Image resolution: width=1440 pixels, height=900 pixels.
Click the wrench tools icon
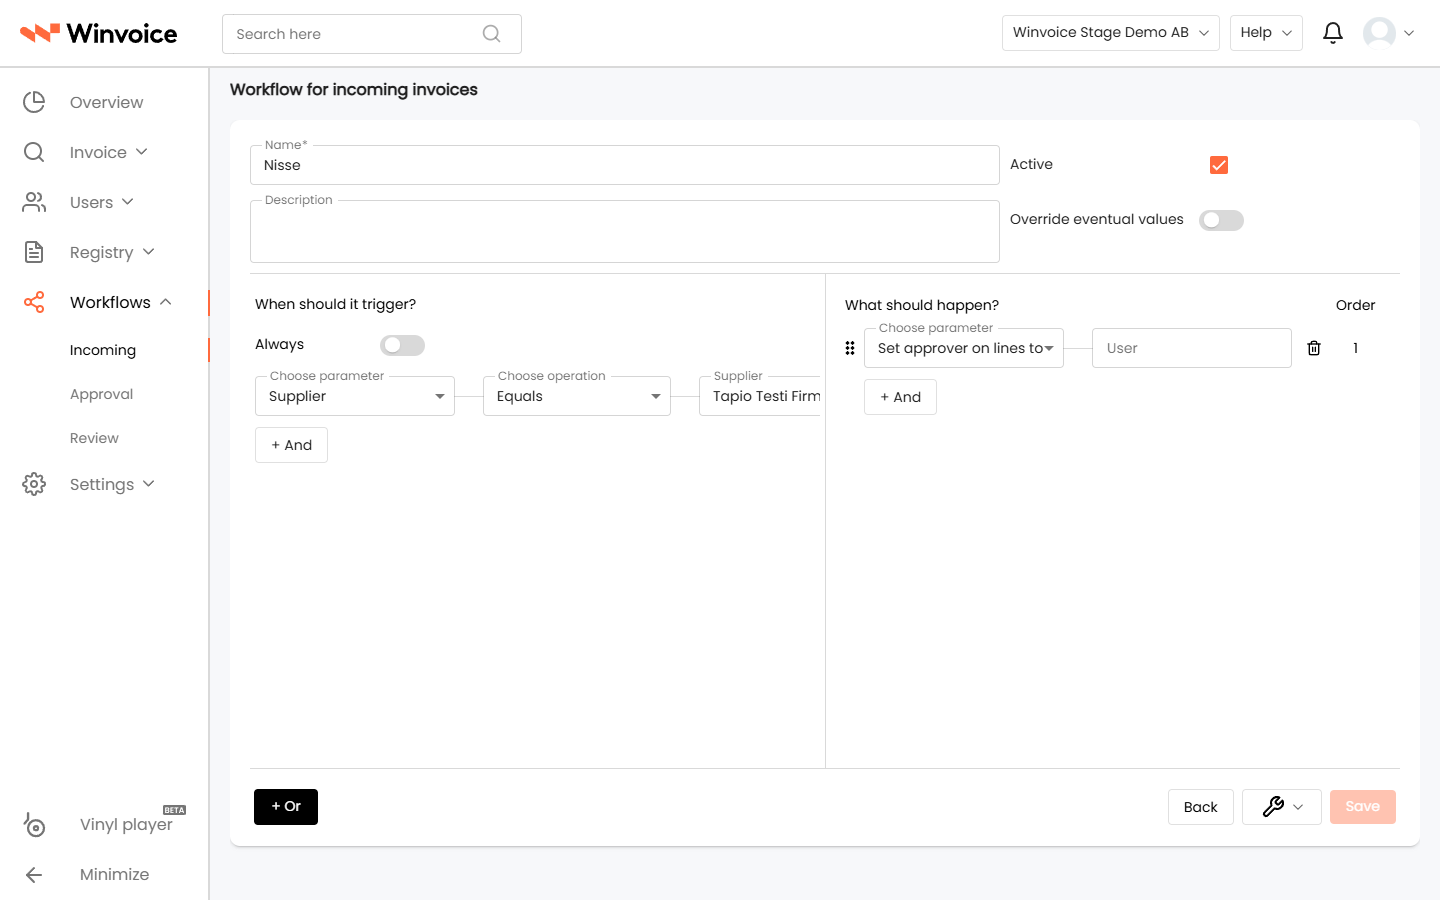point(1273,807)
